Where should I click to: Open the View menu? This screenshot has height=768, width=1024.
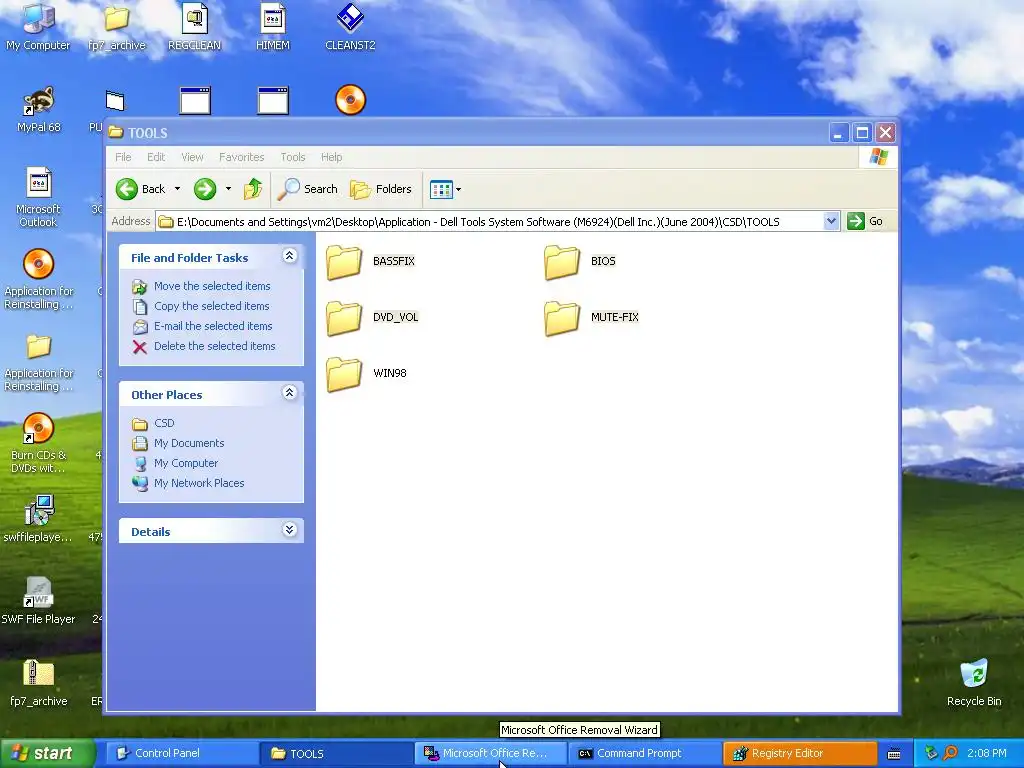(193, 157)
